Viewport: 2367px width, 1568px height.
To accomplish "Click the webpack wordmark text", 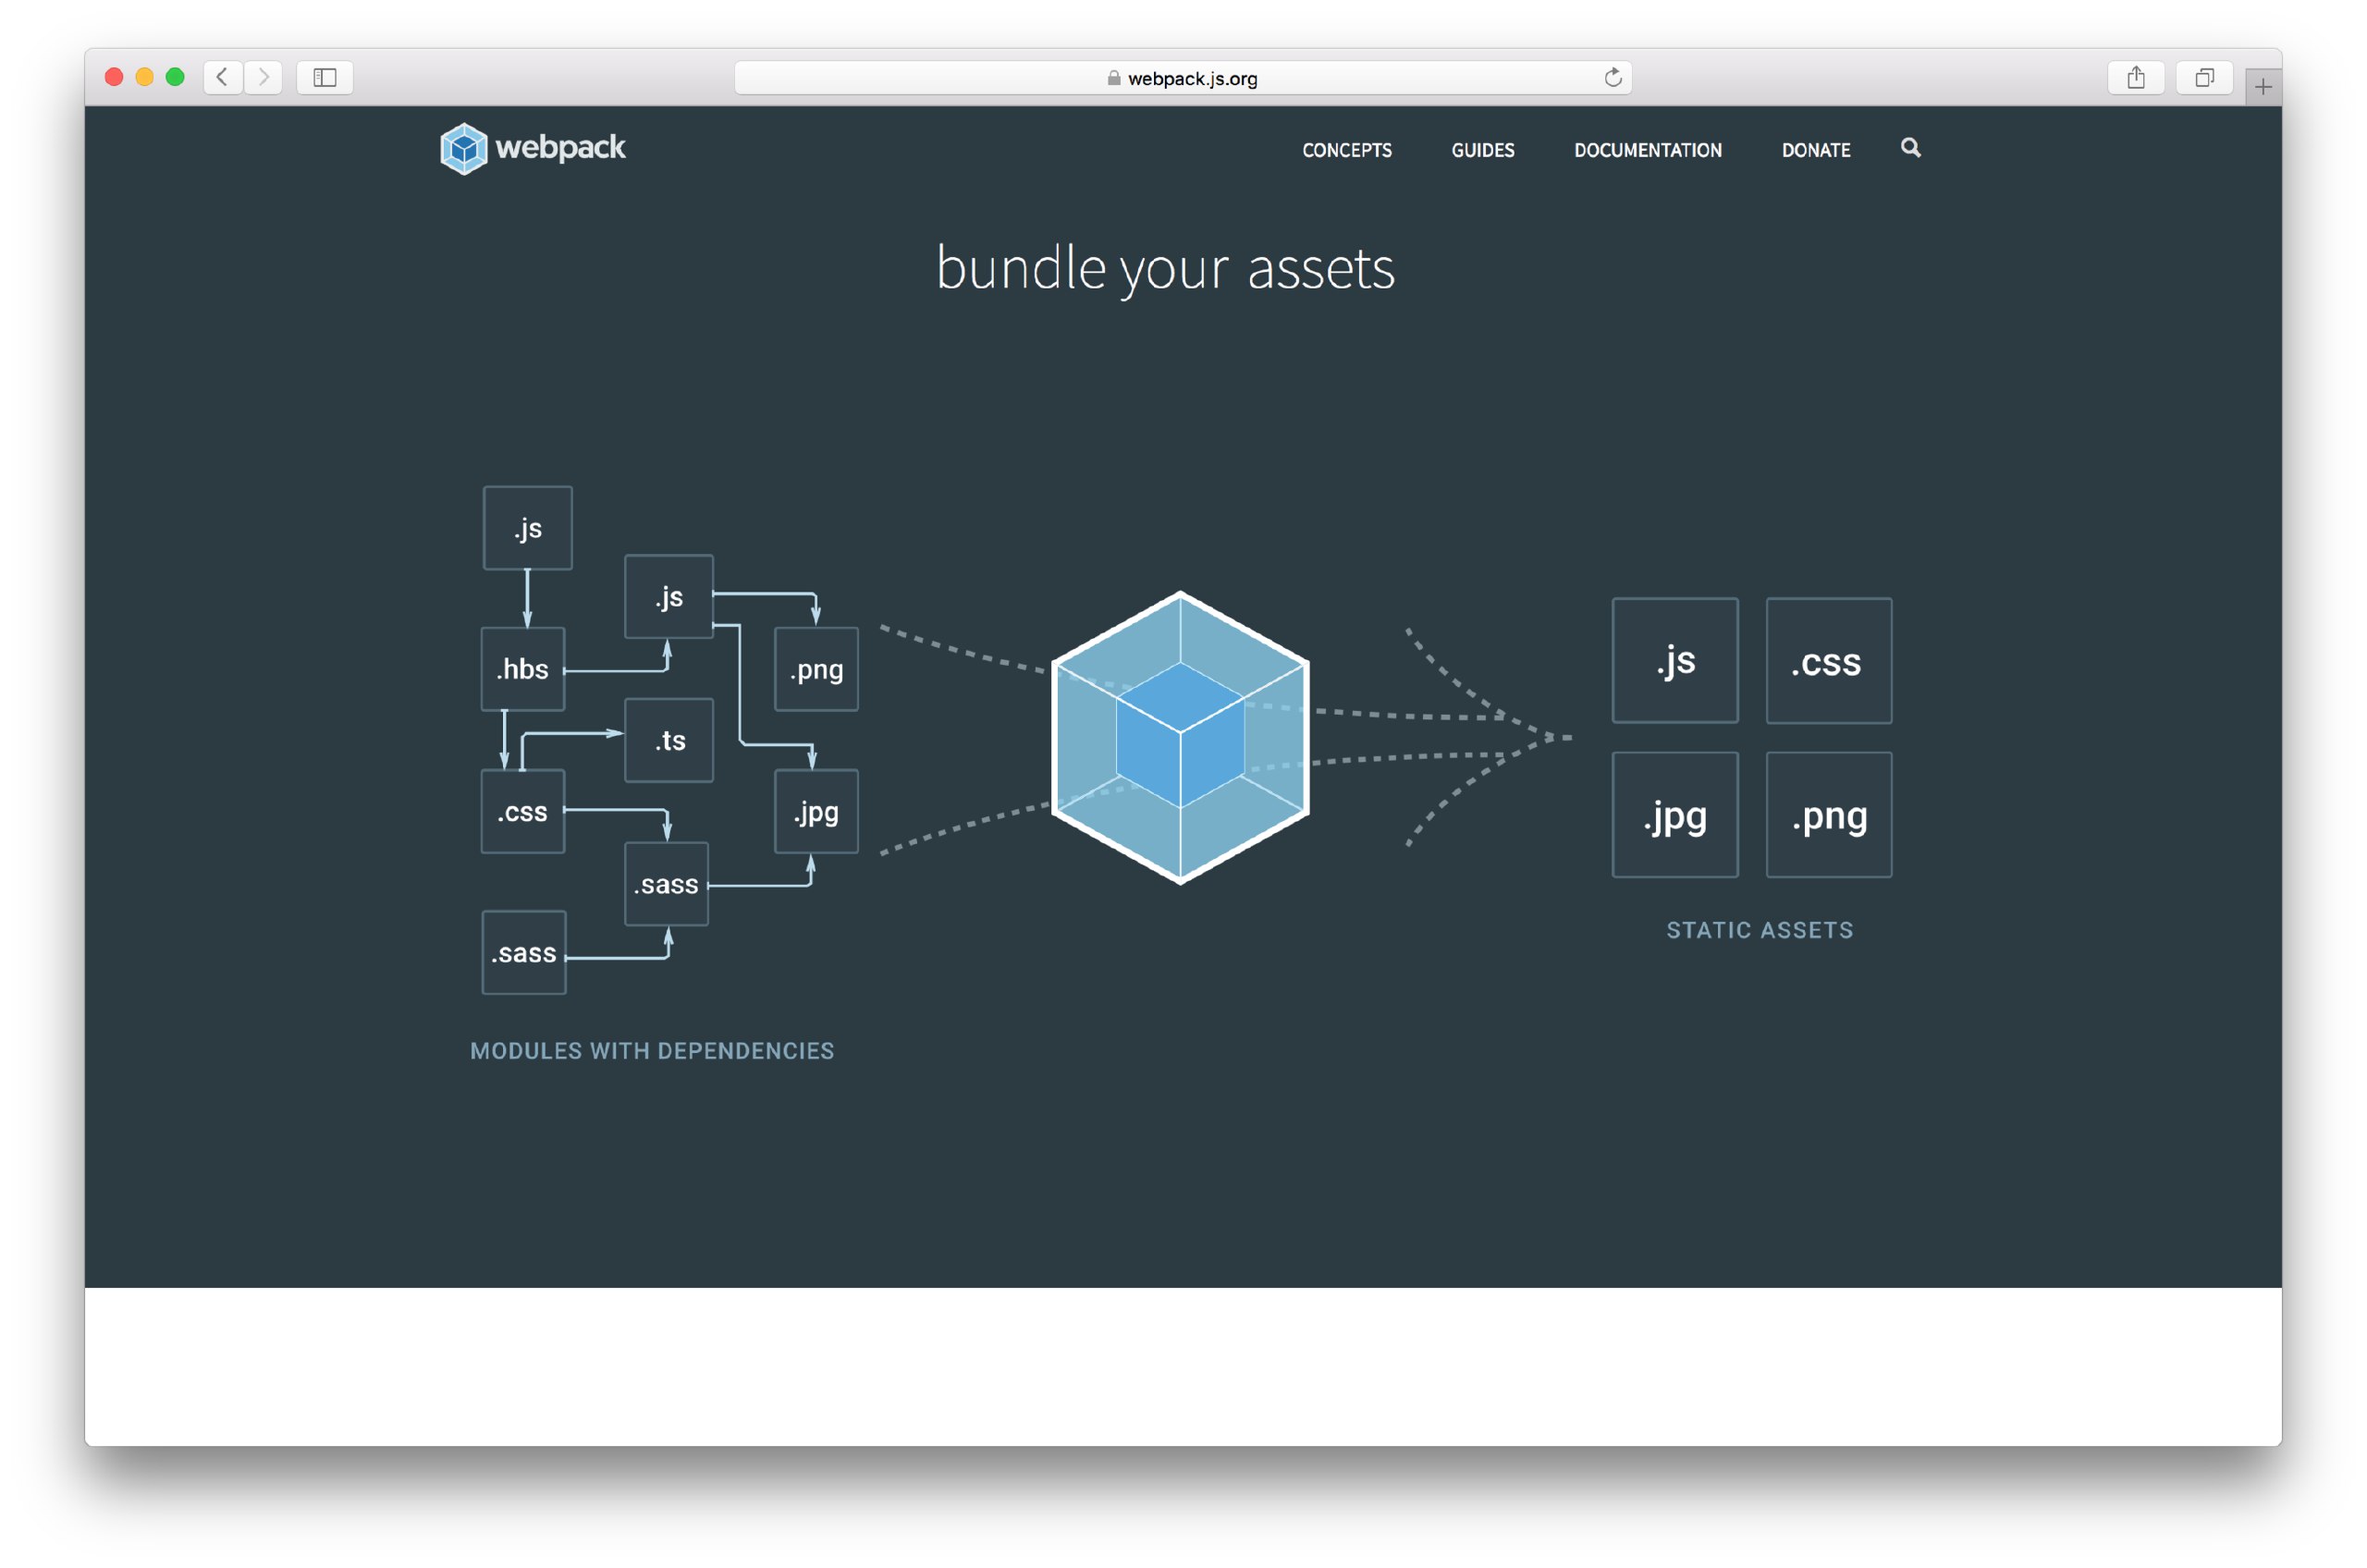I will [x=560, y=148].
